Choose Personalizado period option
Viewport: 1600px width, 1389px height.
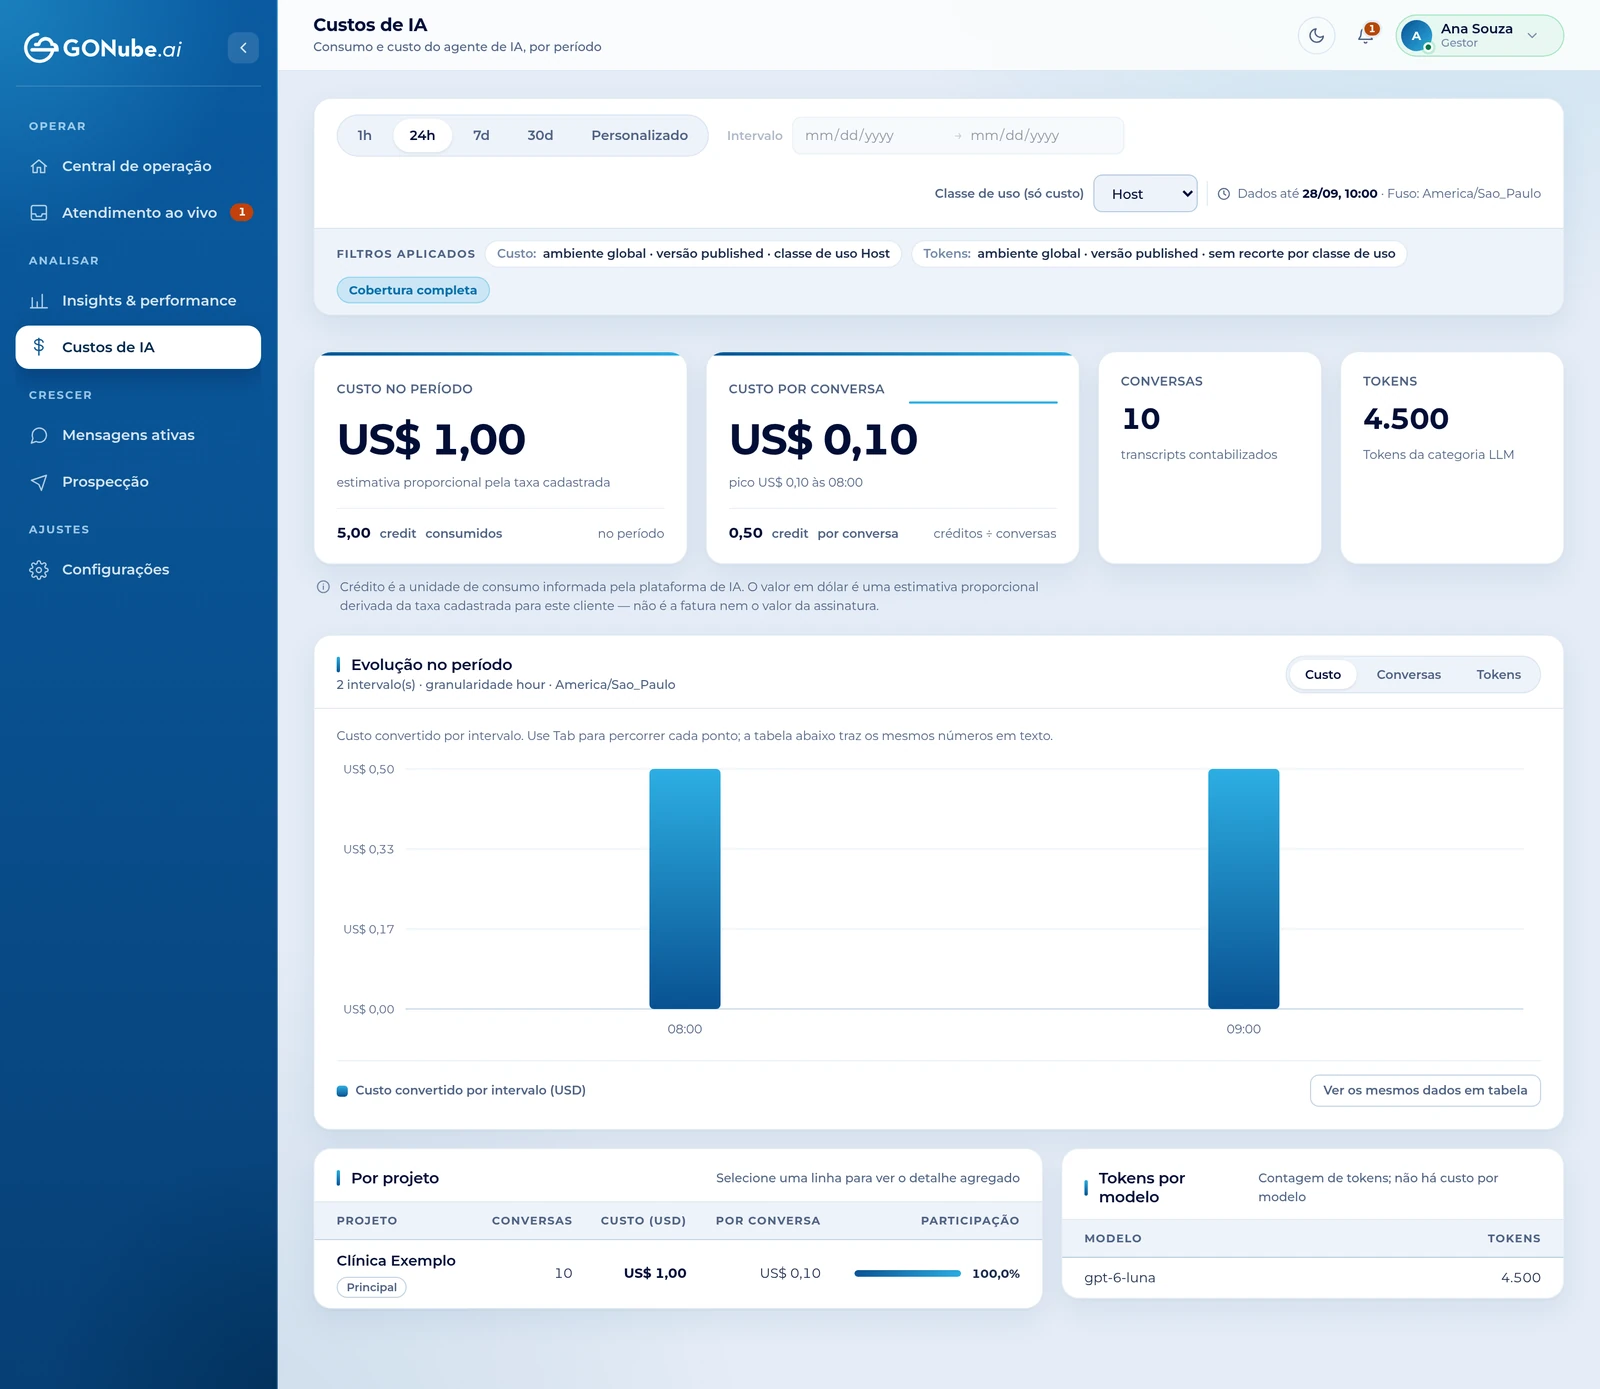pyautogui.click(x=639, y=135)
